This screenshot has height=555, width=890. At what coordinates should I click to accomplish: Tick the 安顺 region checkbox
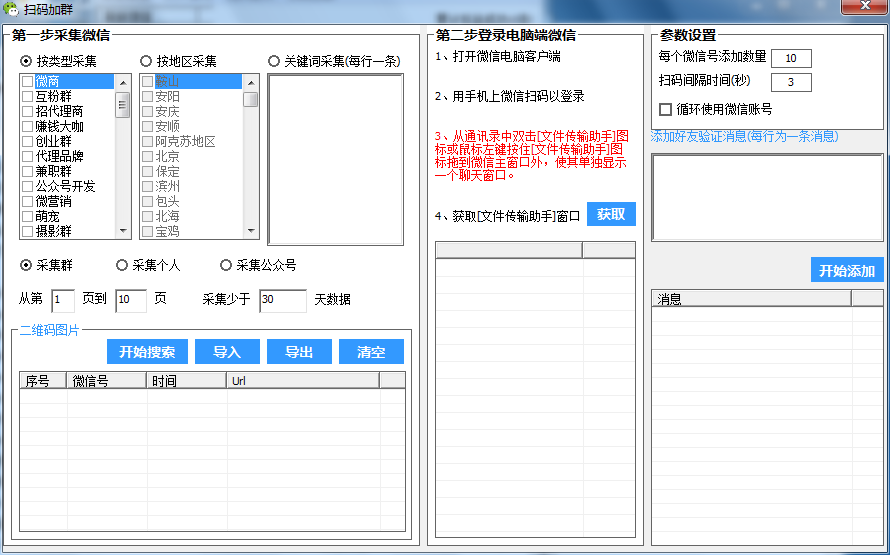148,127
